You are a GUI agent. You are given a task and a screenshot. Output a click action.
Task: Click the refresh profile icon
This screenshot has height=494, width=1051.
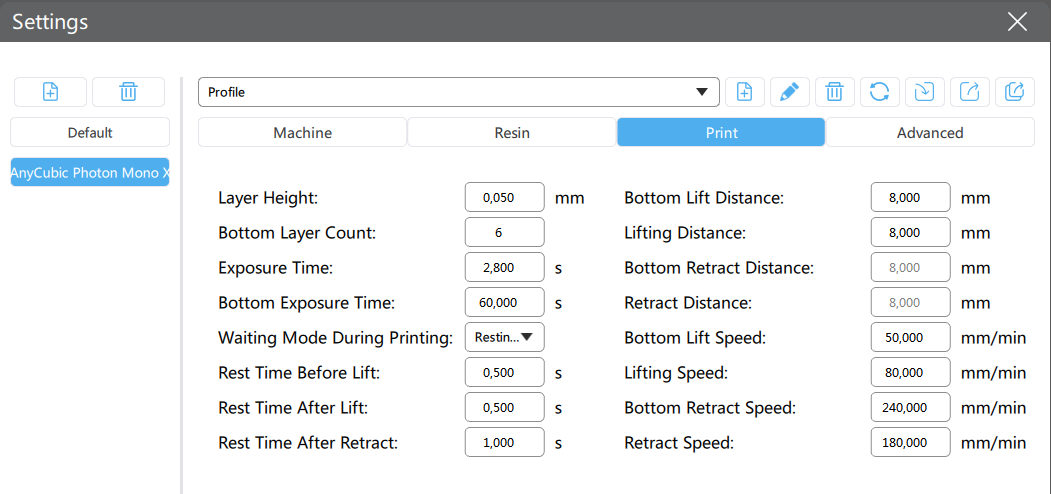tap(879, 92)
